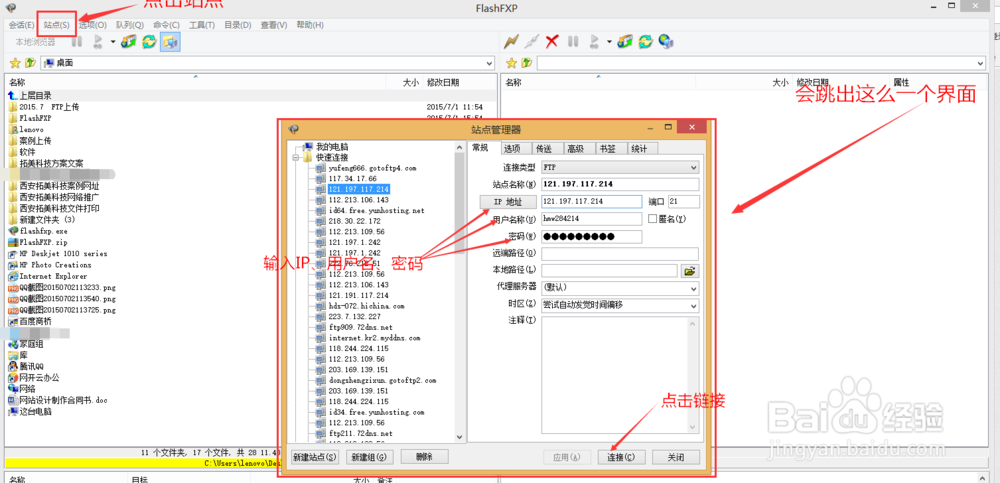Open the 桌面 local path dropdown
The width and height of the screenshot is (1000, 483).
pos(489,63)
